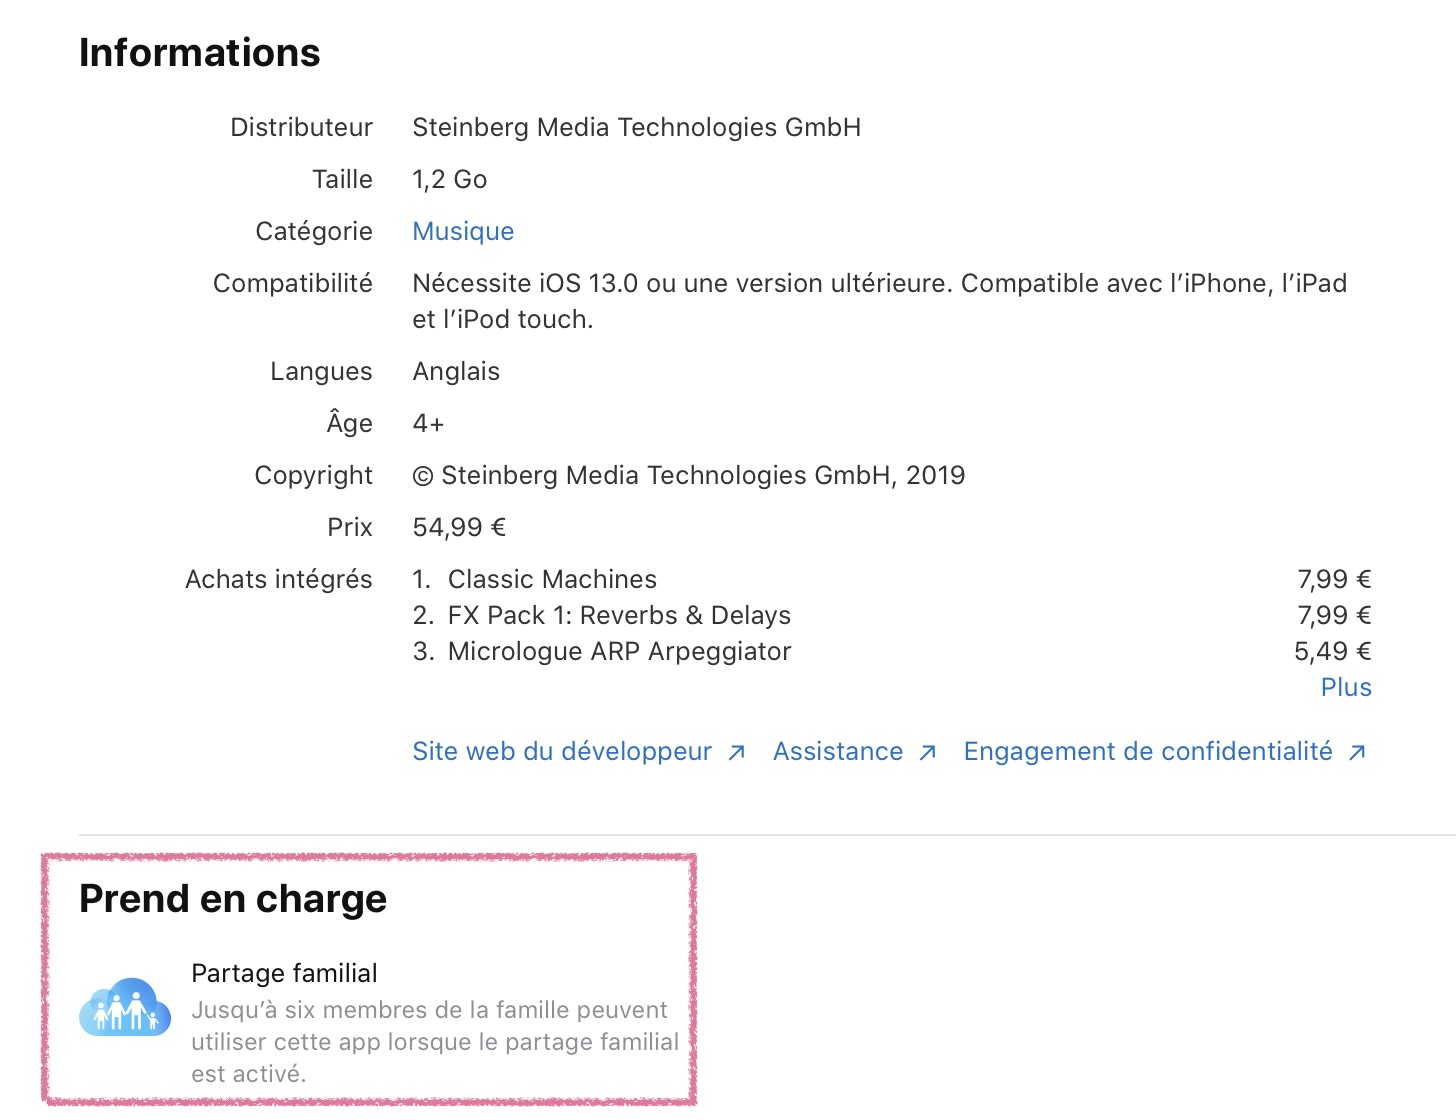Click the Informations section heading
Image resolution: width=1456 pixels, height=1120 pixels.
point(200,53)
